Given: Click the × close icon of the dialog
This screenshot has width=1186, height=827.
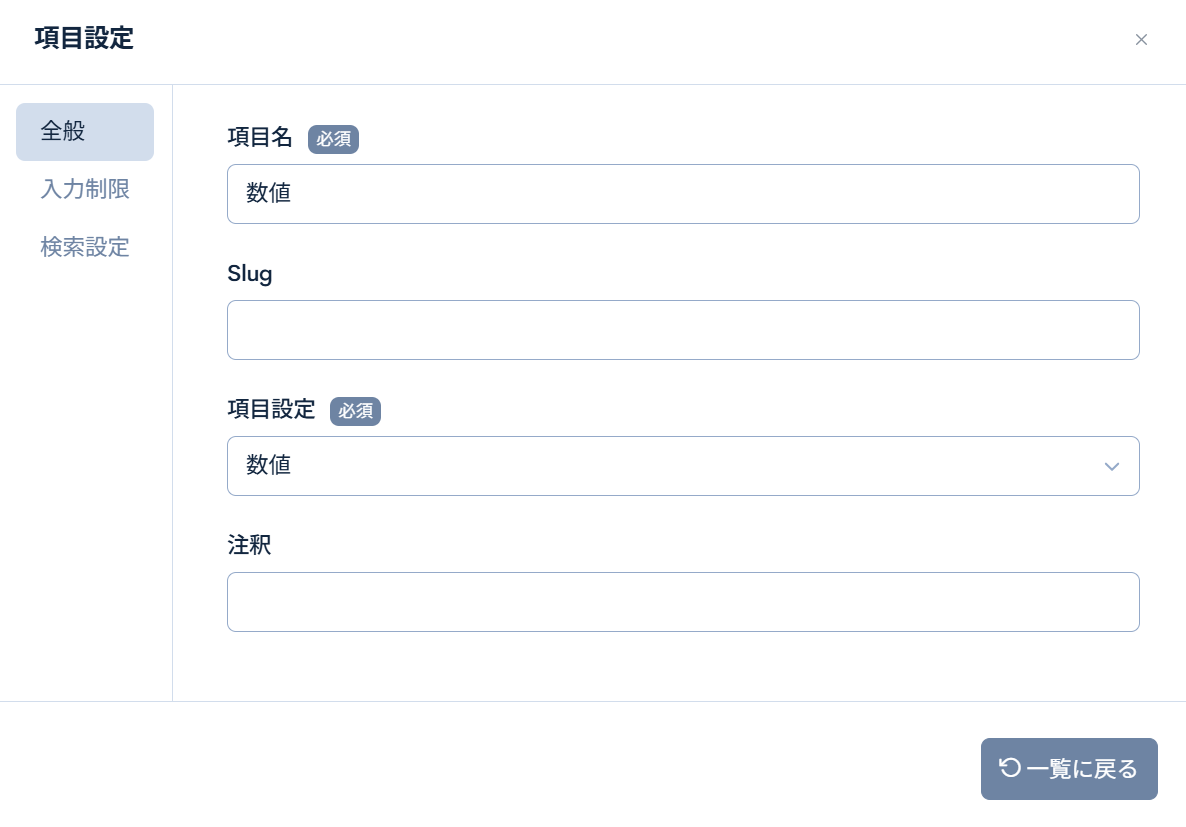Looking at the screenshot, I should (x=1141, y=40).
